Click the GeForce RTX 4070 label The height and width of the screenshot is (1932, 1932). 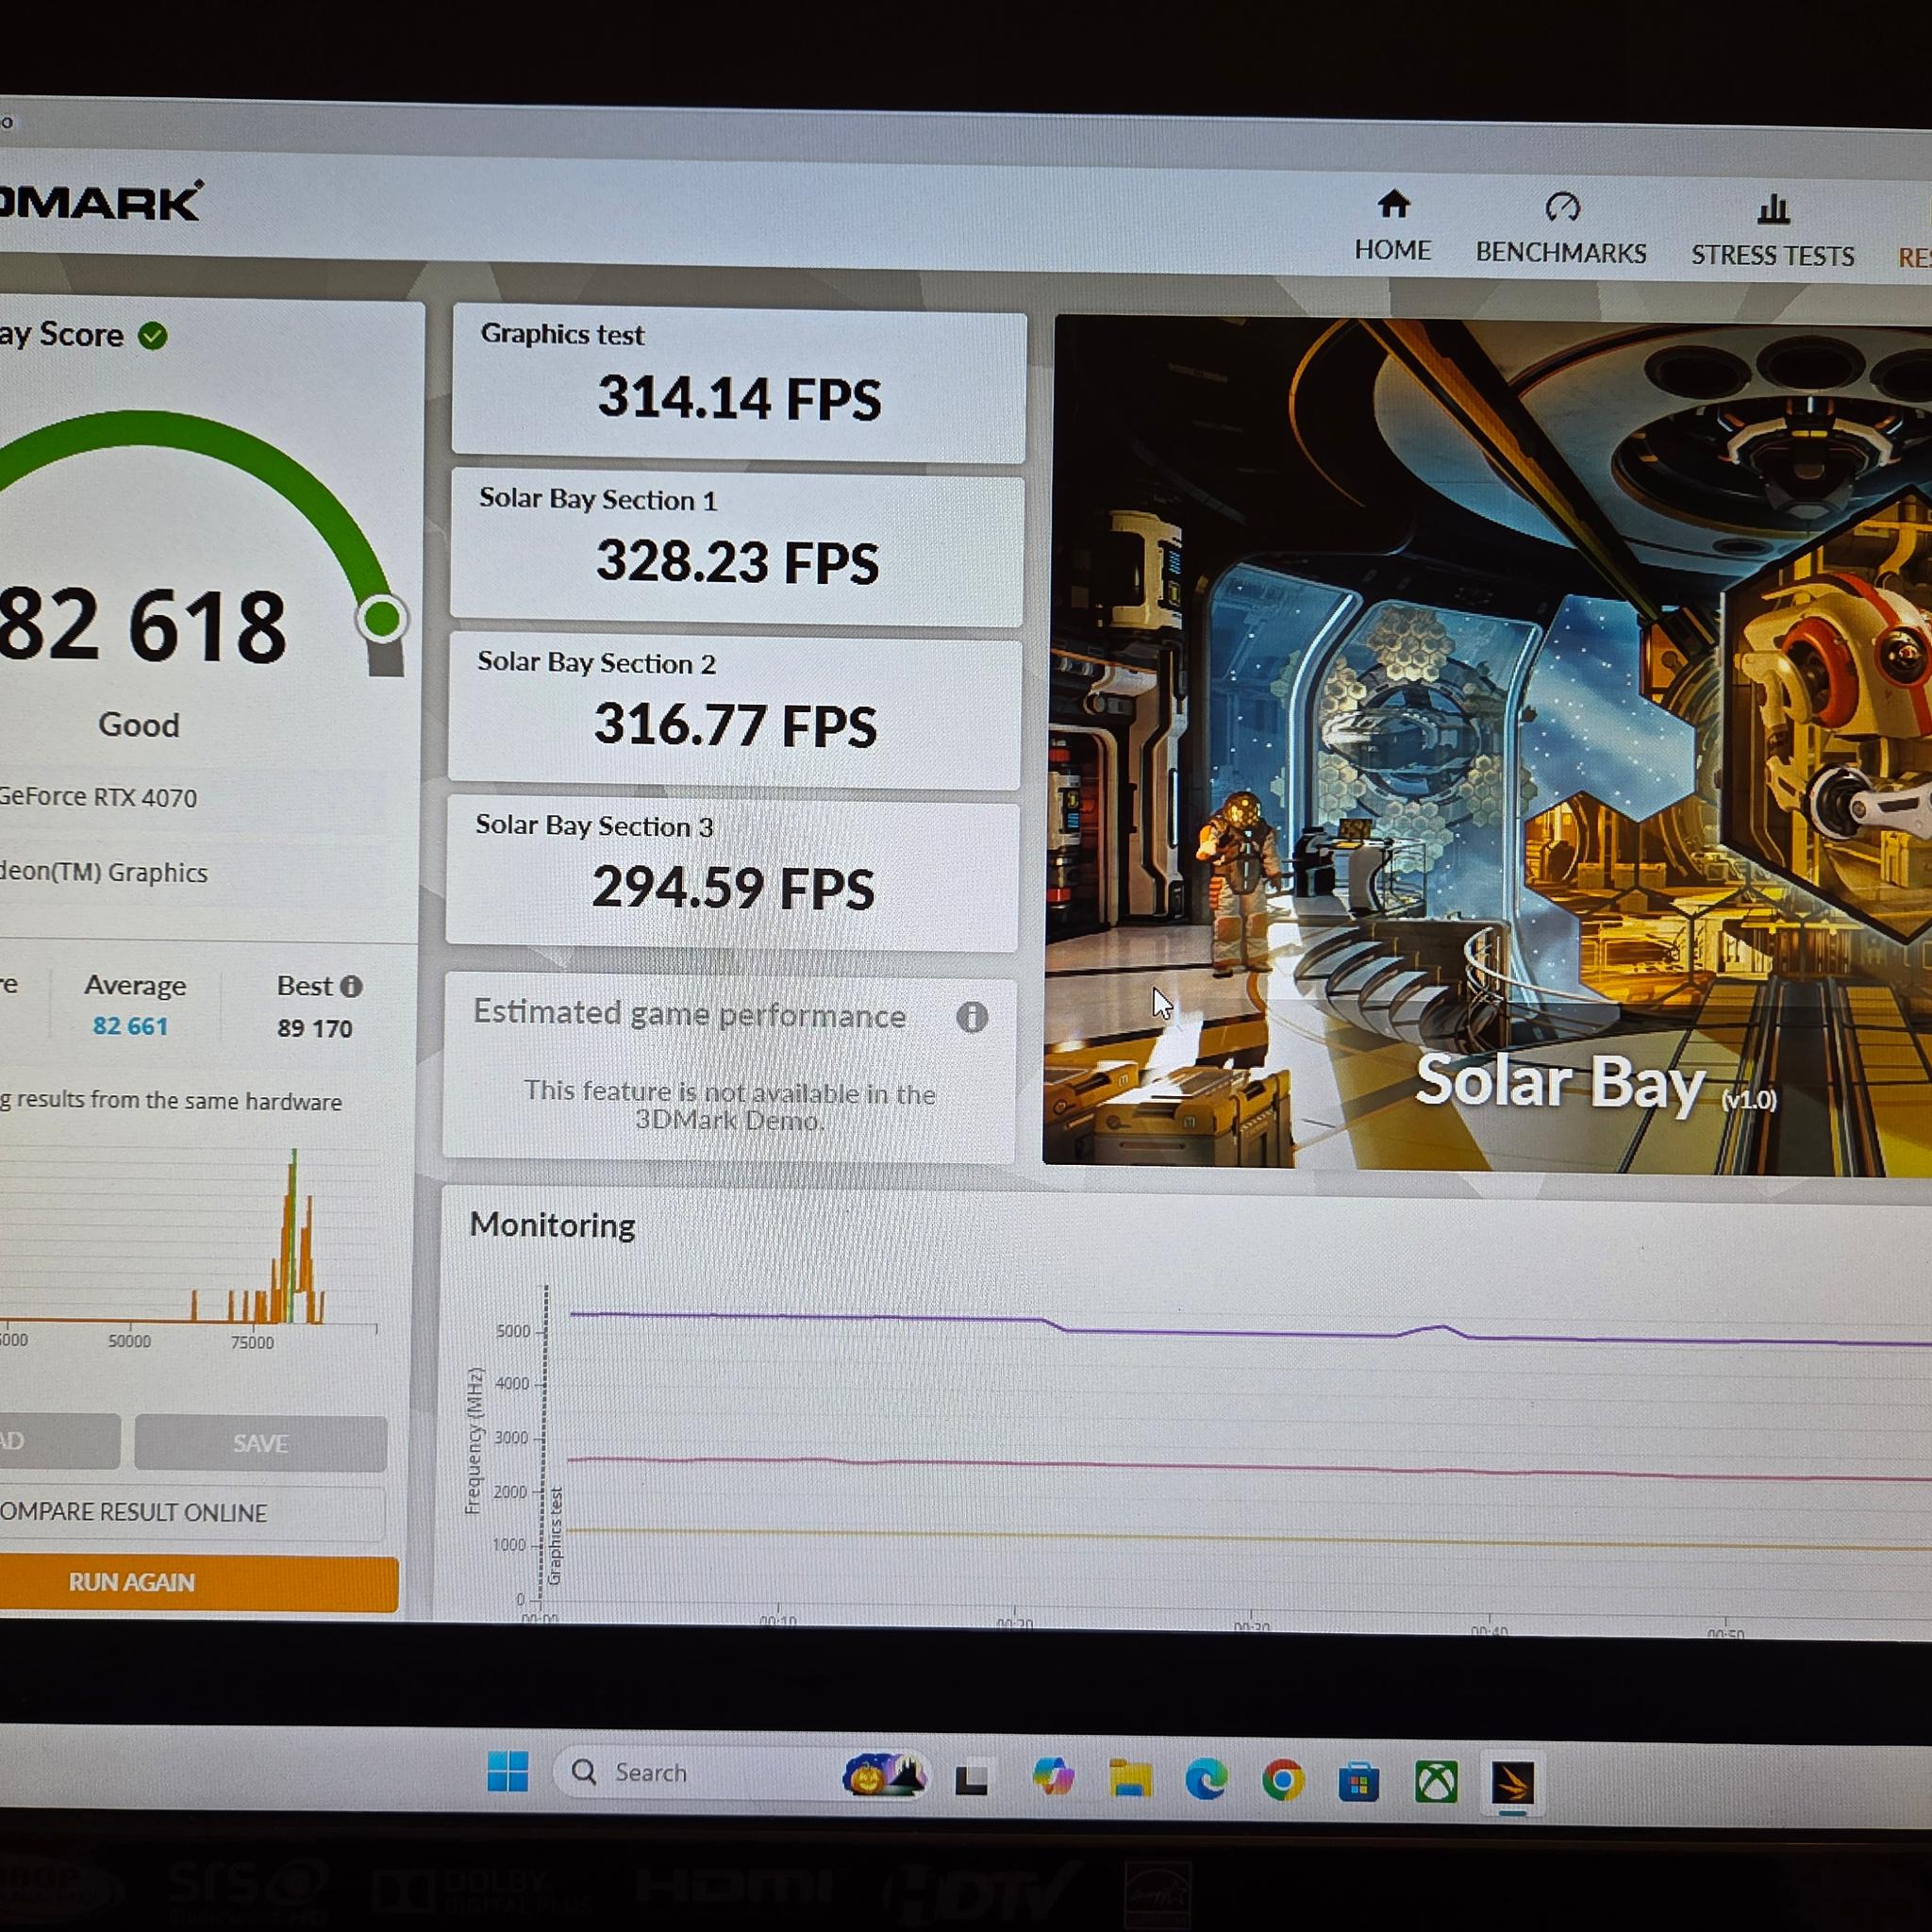pos(98,797)
